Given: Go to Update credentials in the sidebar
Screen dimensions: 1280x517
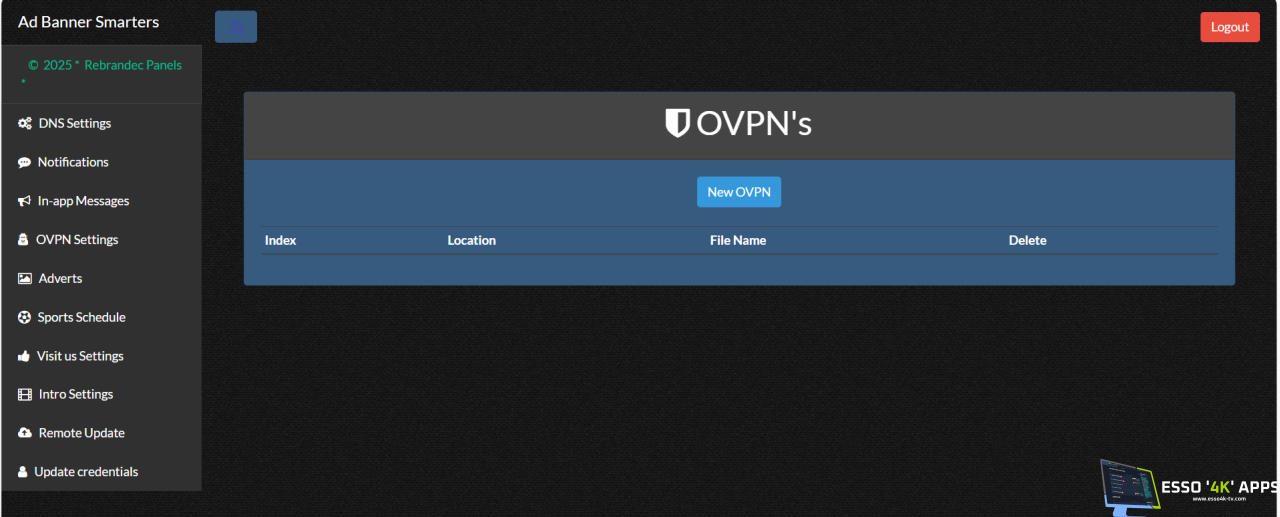Looking at the screenshot, I should pos(86,472).
